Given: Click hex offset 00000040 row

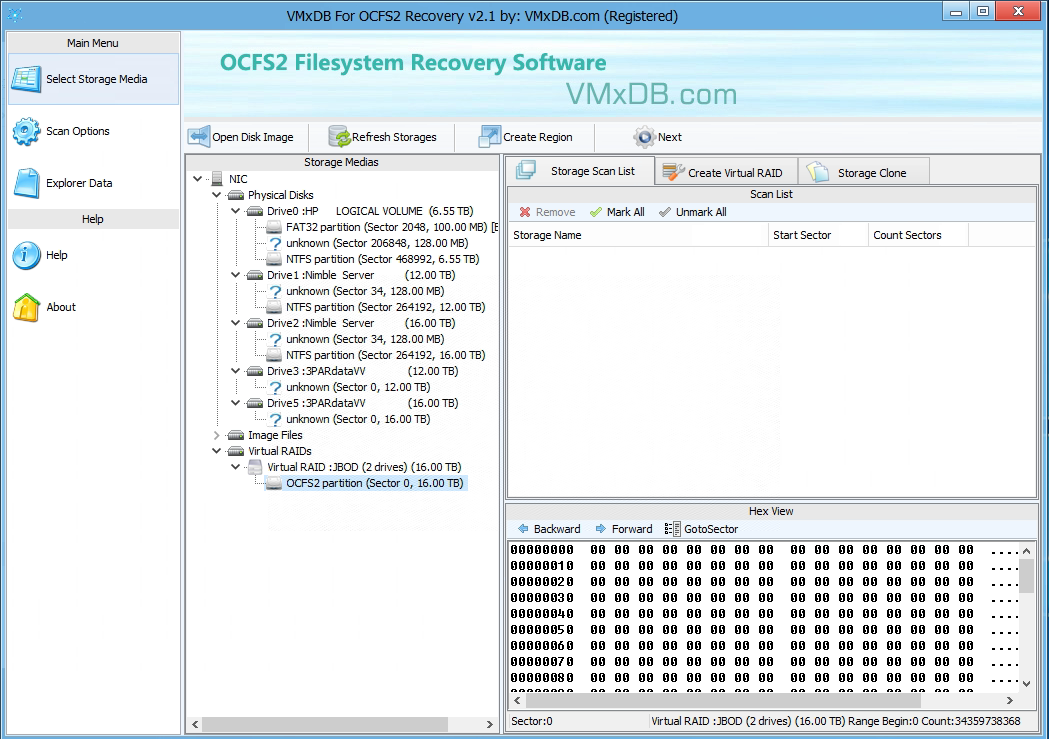Looking at the screenshot, I should [x=764, y=614].
